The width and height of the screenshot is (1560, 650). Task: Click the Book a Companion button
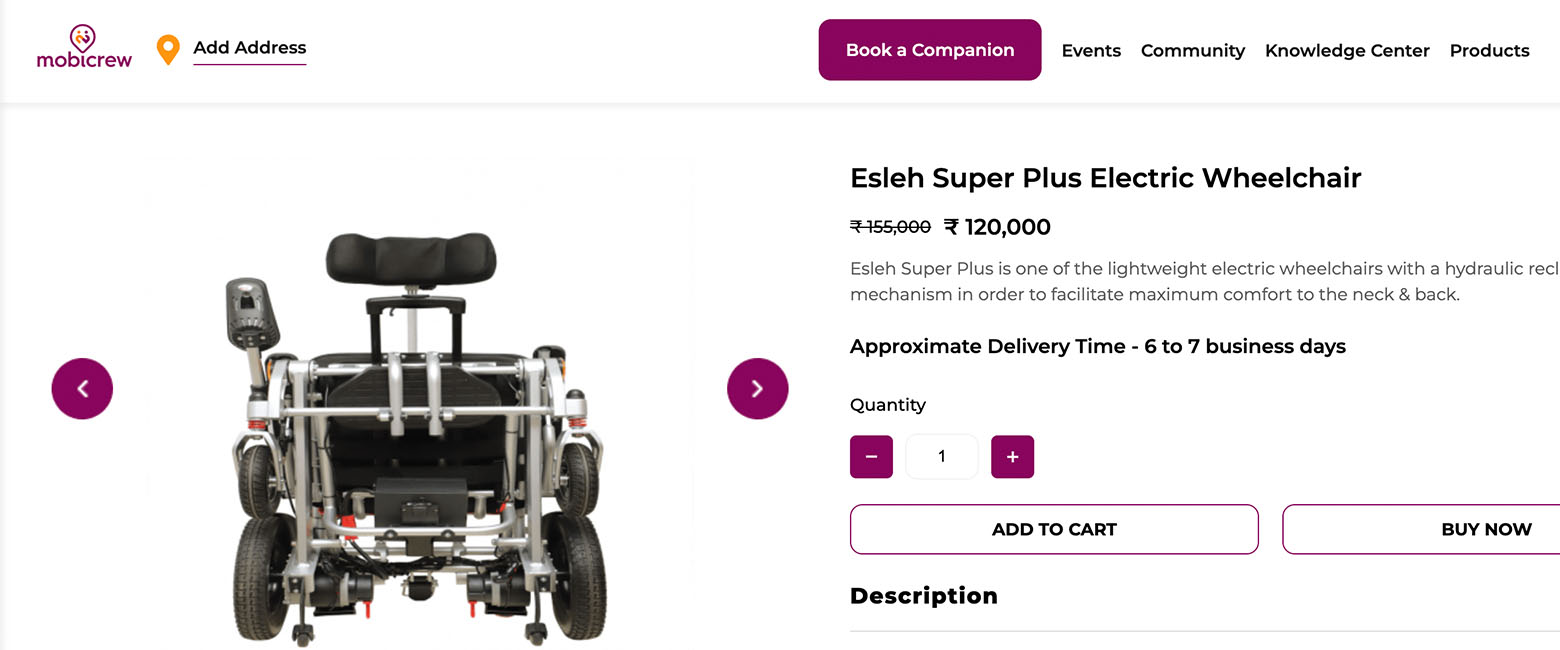tap(930, 50)
